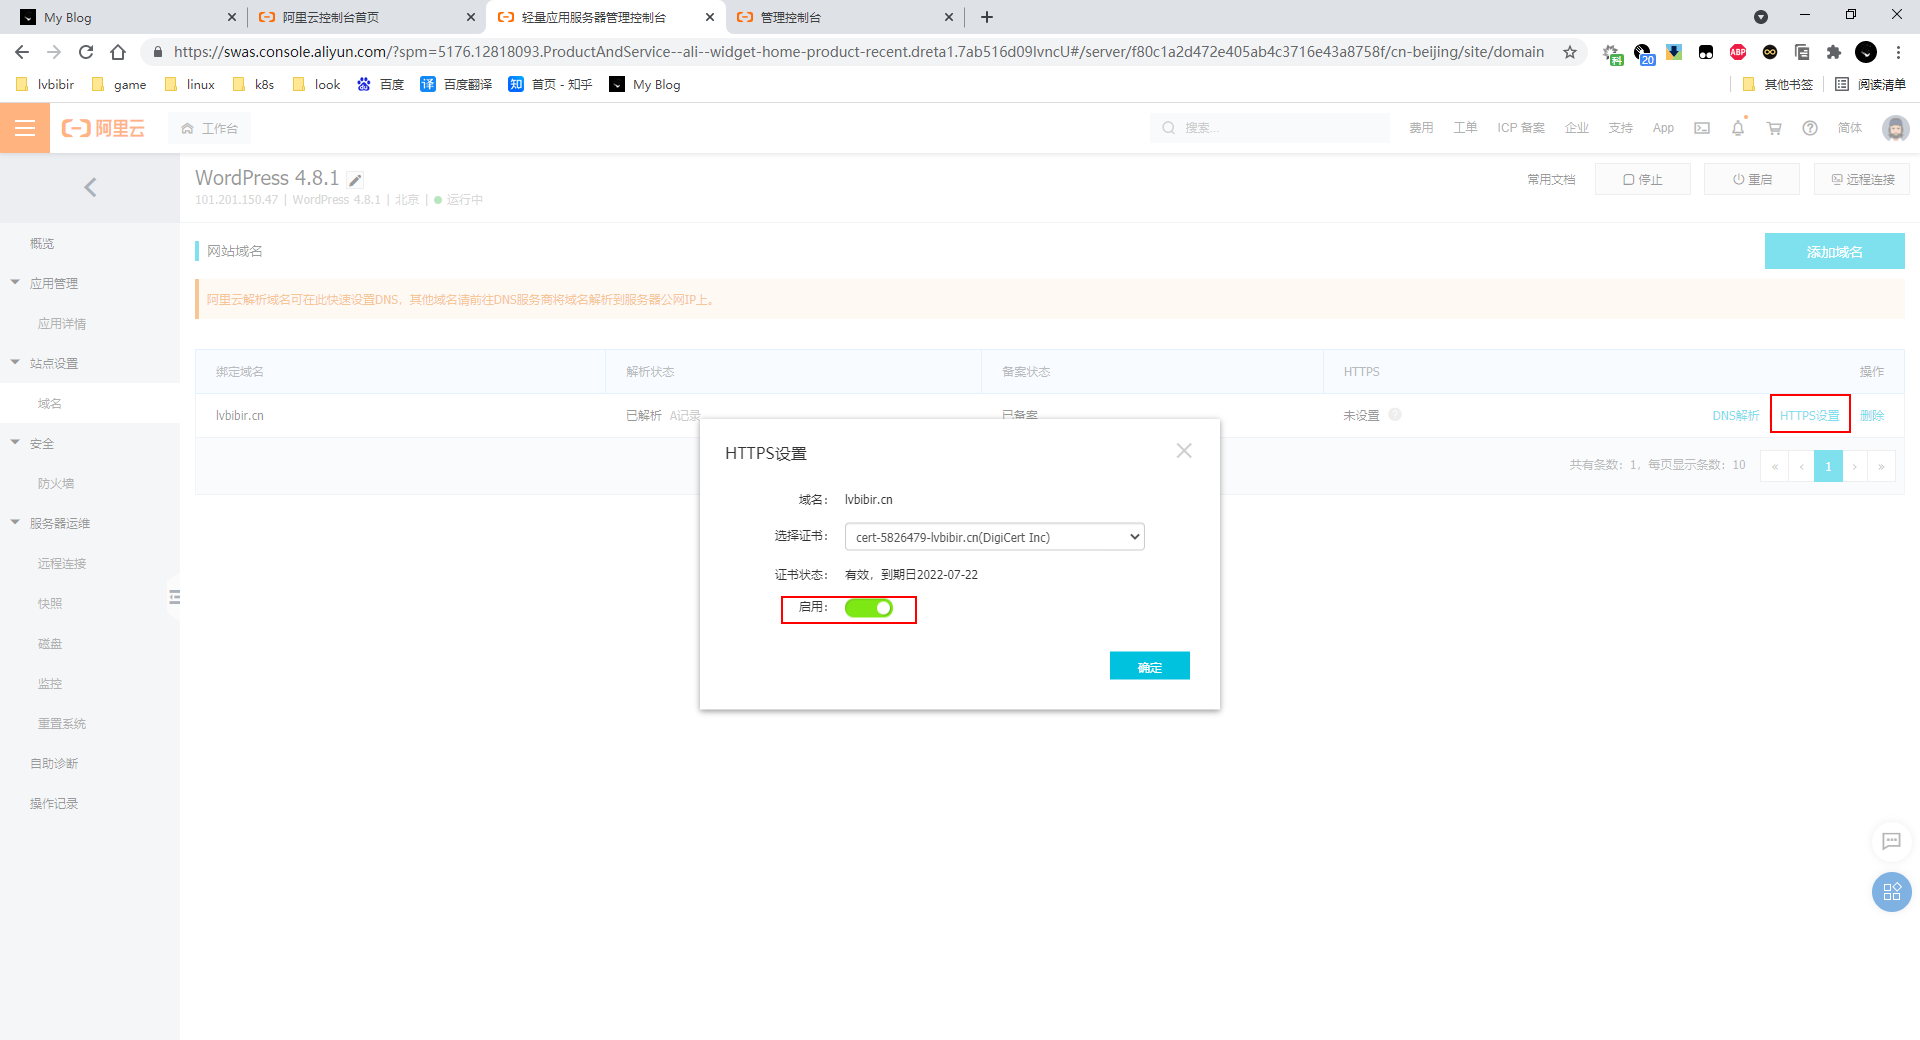Click the 确定 confirm button
Image resolution: width=1920 pixels, height=1040 pixels.
(1149, 666)
